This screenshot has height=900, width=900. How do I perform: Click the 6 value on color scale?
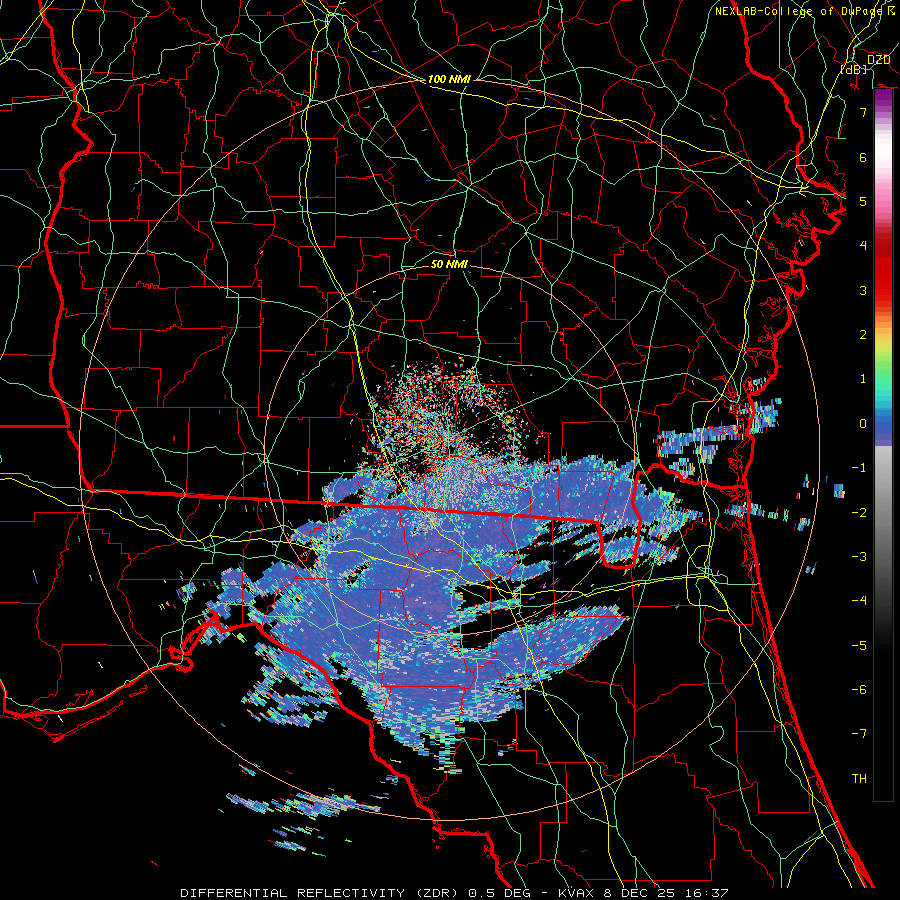(x=863, y=157)
